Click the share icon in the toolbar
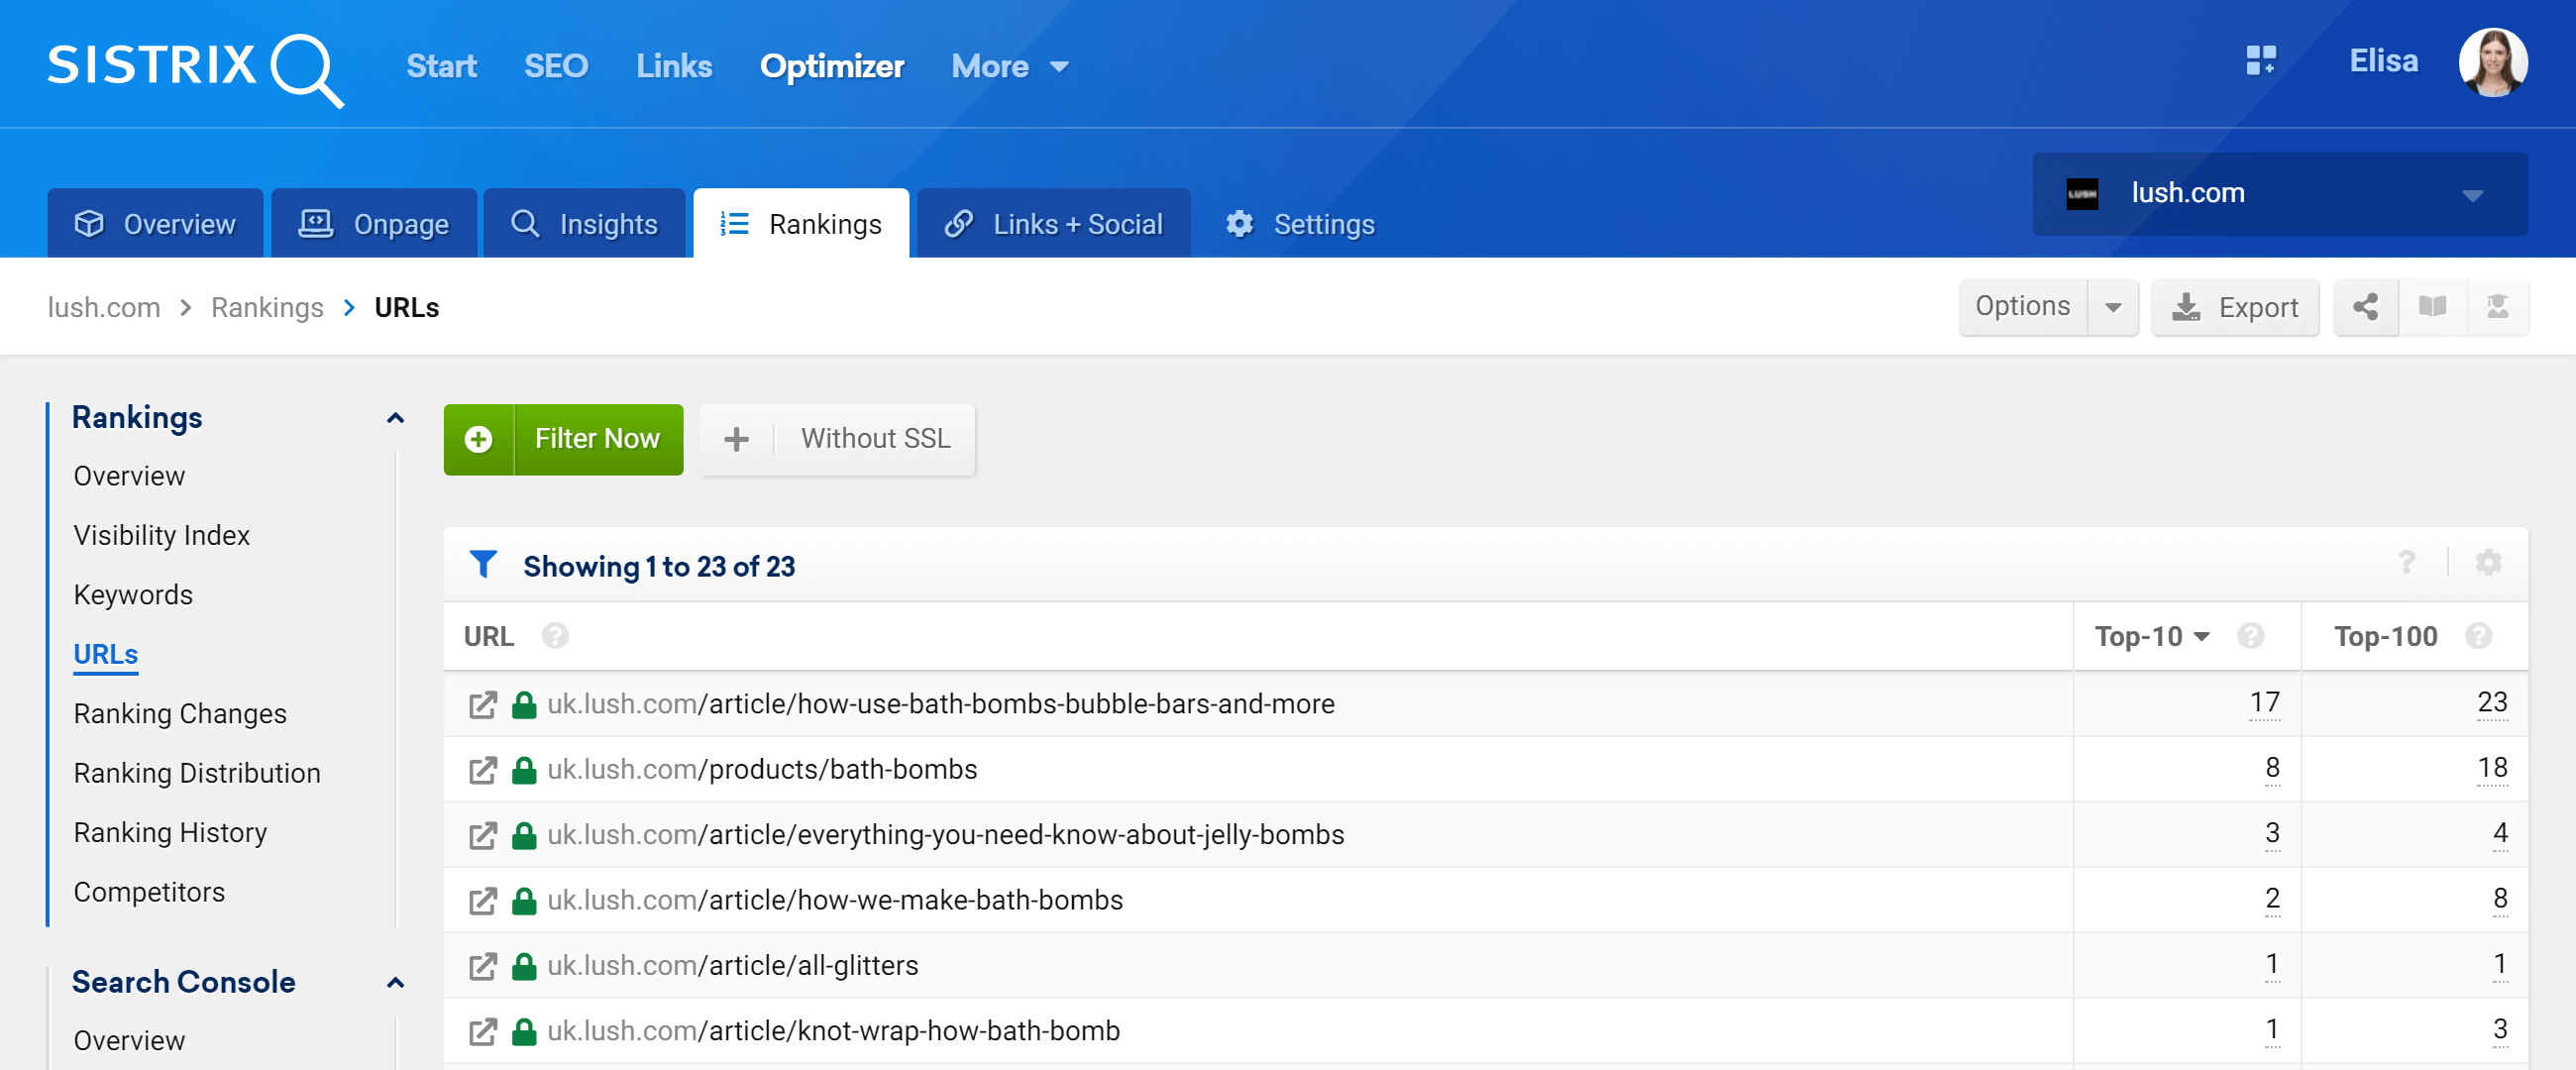This screenshot has height=1070, width=2576. click(2365, 307)
